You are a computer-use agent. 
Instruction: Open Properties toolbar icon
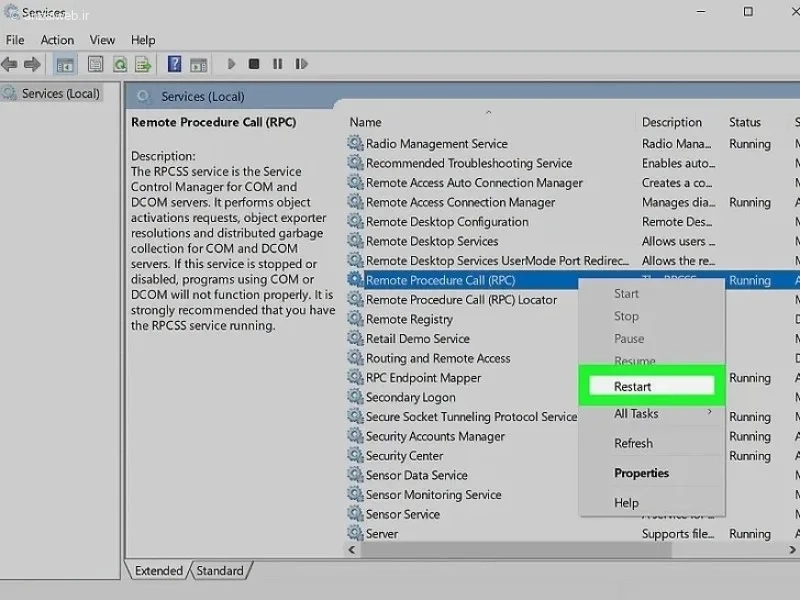[x=95, y=64]
